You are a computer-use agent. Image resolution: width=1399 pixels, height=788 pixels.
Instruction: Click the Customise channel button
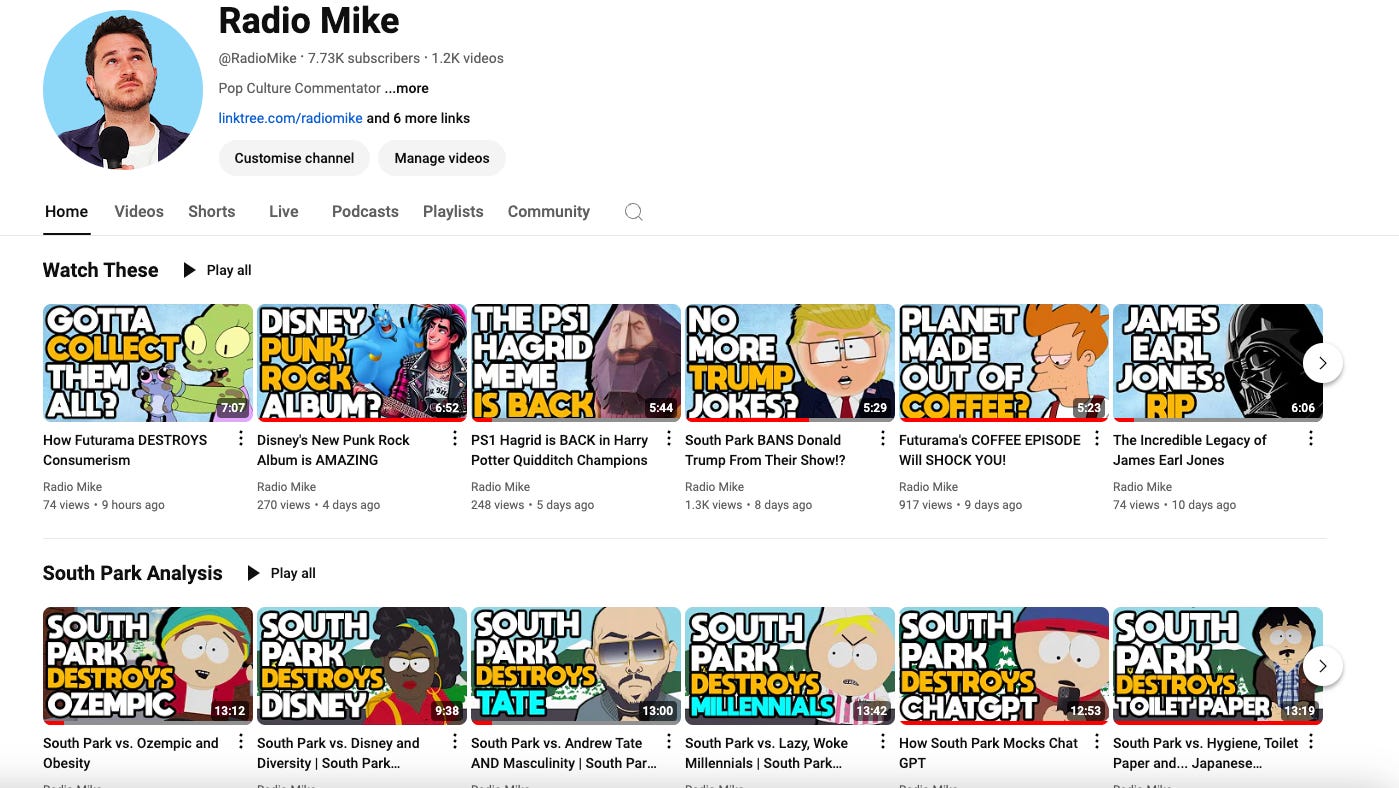[x=294, y=158]
